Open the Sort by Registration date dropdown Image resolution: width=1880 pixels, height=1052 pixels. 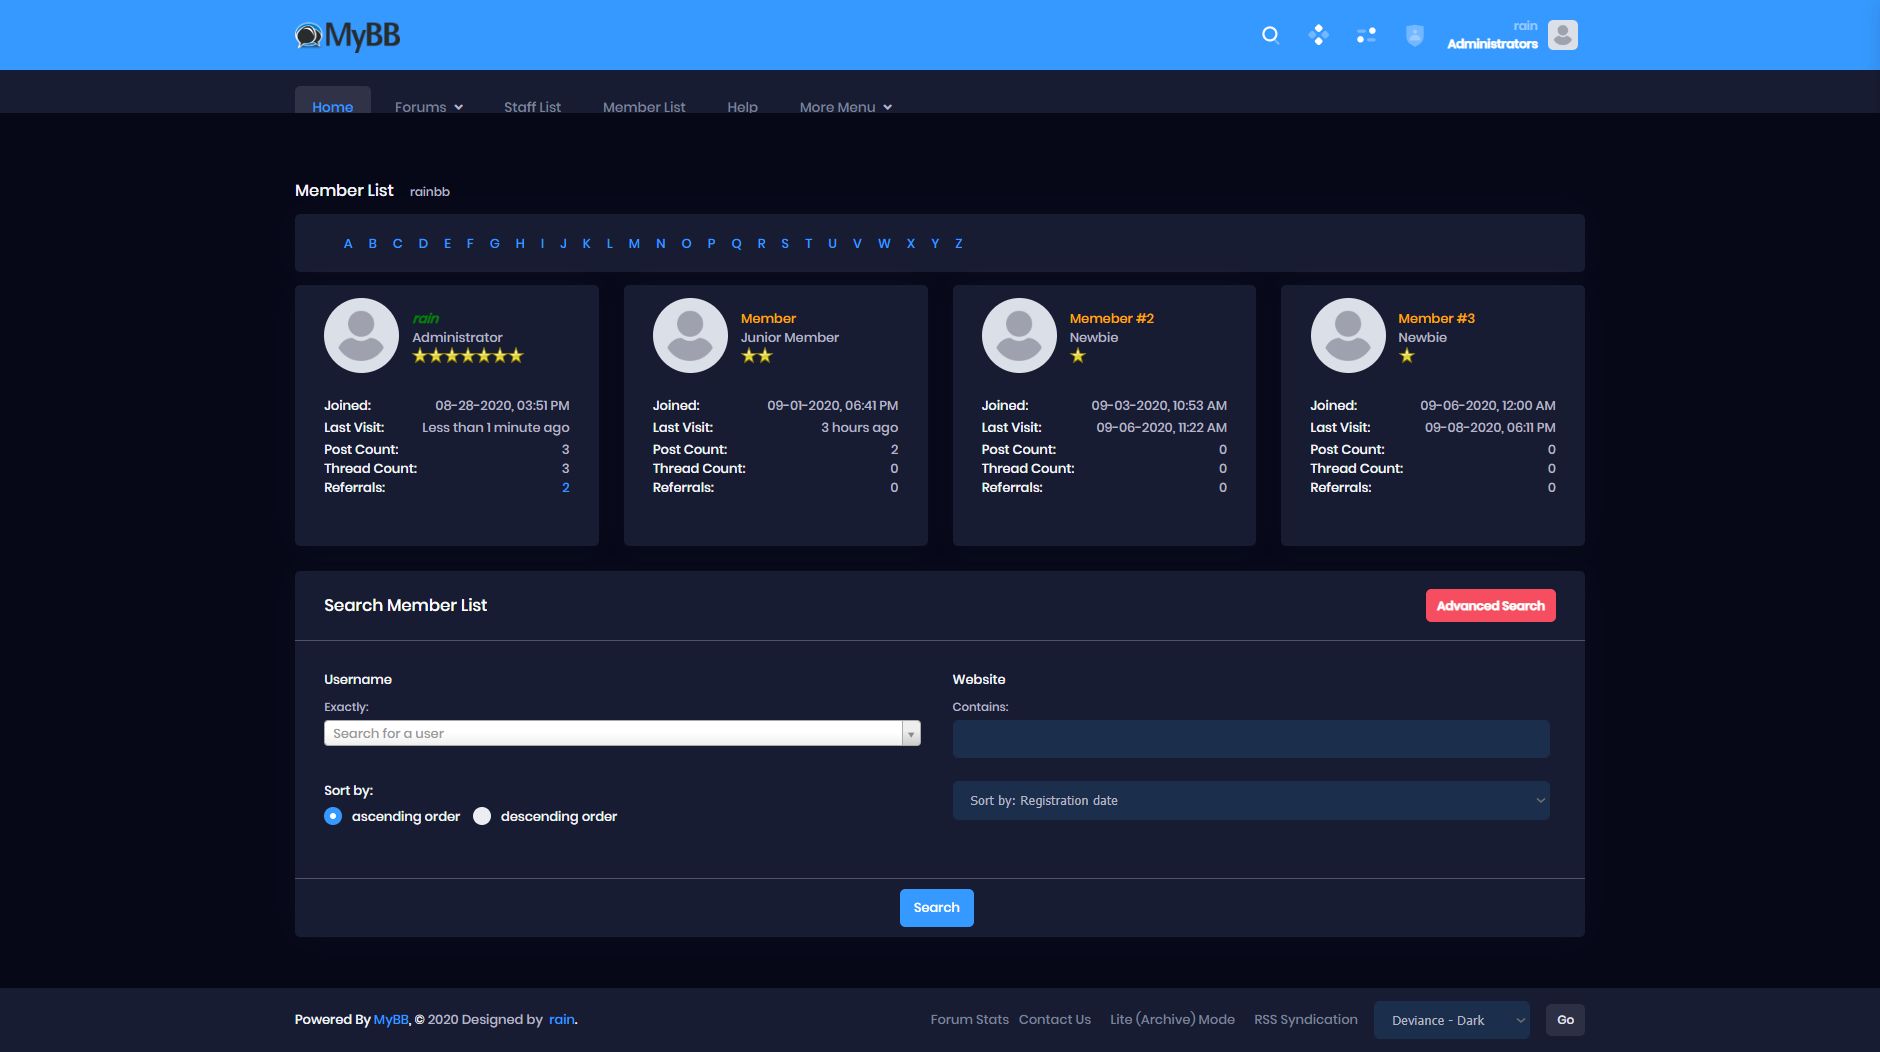coord(1250,800)
